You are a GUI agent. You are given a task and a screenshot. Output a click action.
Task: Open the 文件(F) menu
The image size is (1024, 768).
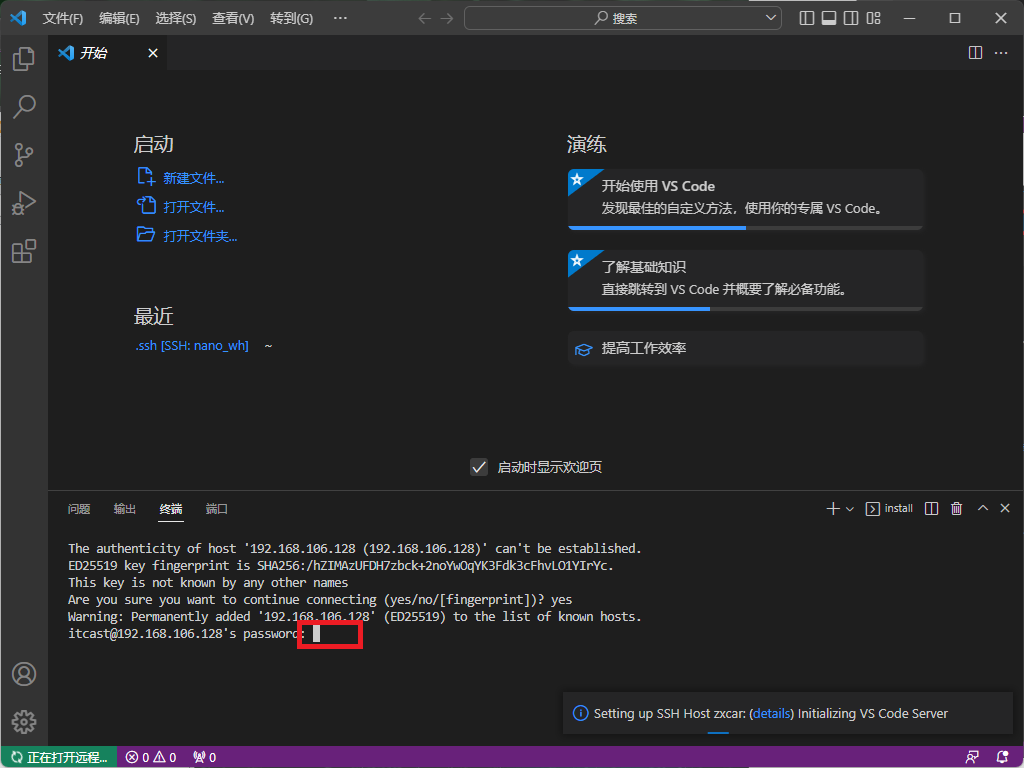tap(63, 18)
